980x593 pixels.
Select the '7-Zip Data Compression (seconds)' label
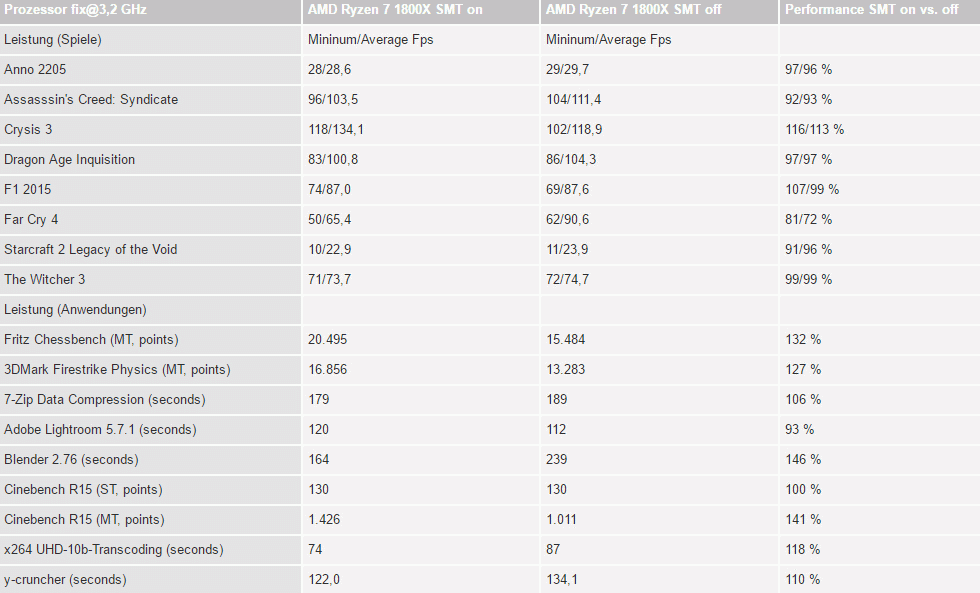click(105, 399)
